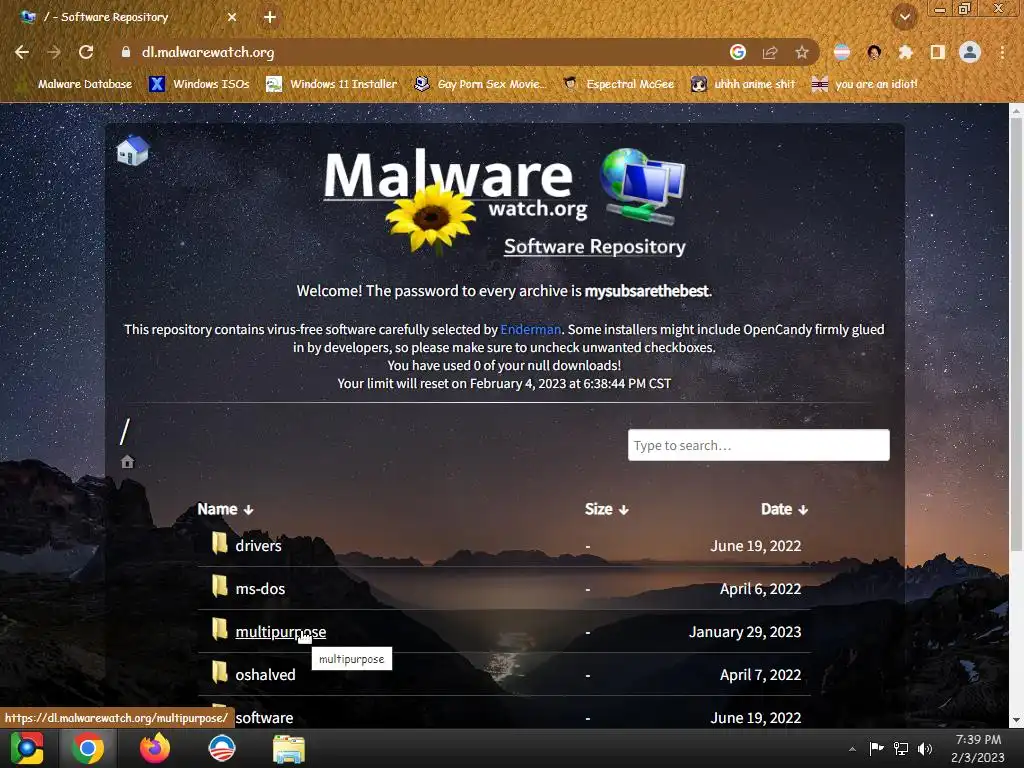The width and height of the screenshot is (1024, 768).
Task: Click the share page icon in the address bar
Action: click(x=770, y=52)
